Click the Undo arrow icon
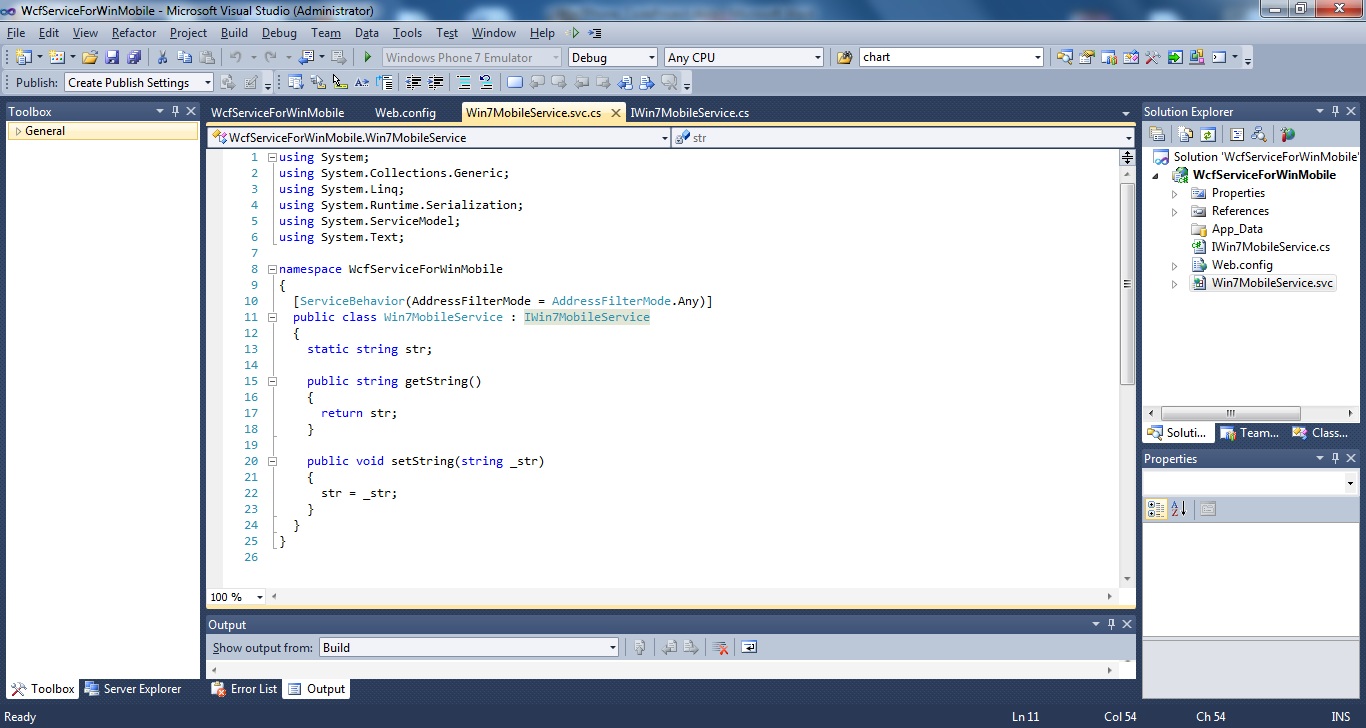The width and height of the screenshot is (1366, 728). [236, 57]
